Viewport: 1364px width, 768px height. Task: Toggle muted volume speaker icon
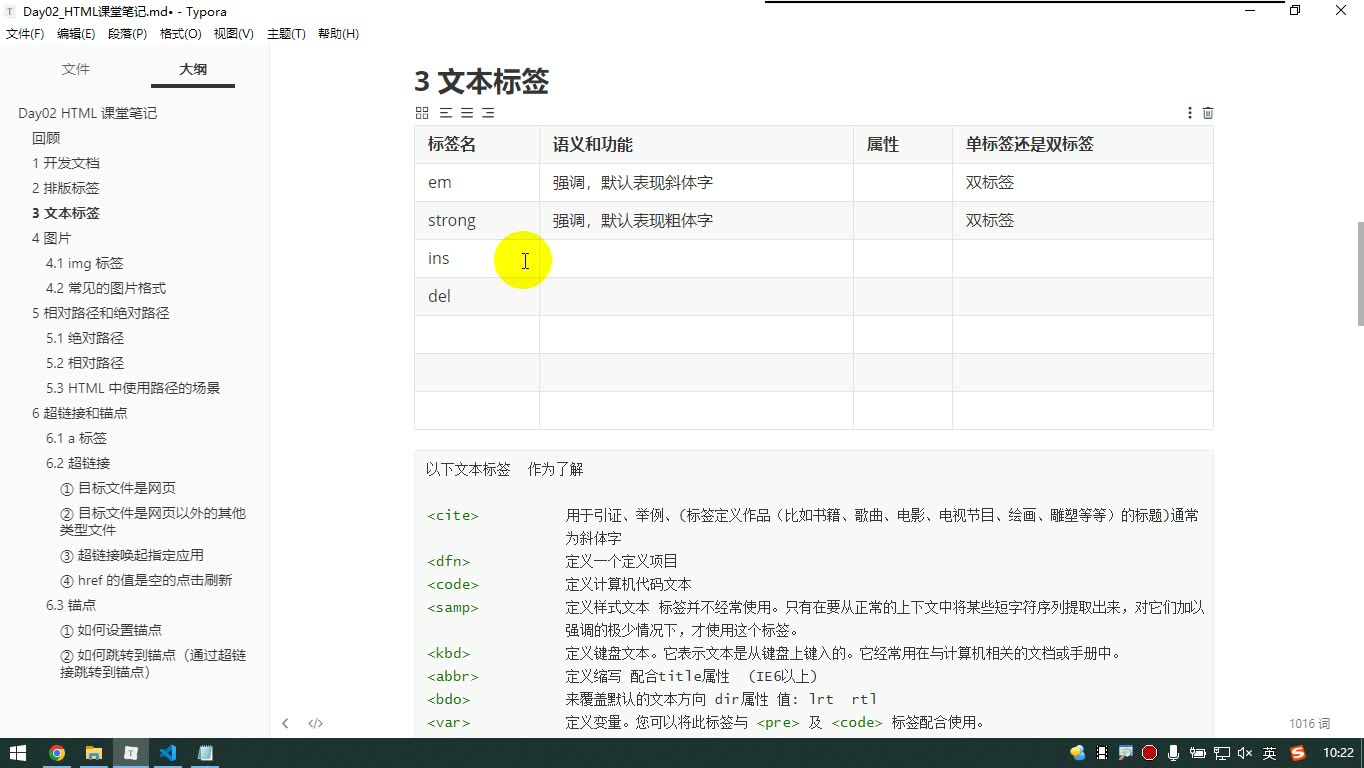1245,753
